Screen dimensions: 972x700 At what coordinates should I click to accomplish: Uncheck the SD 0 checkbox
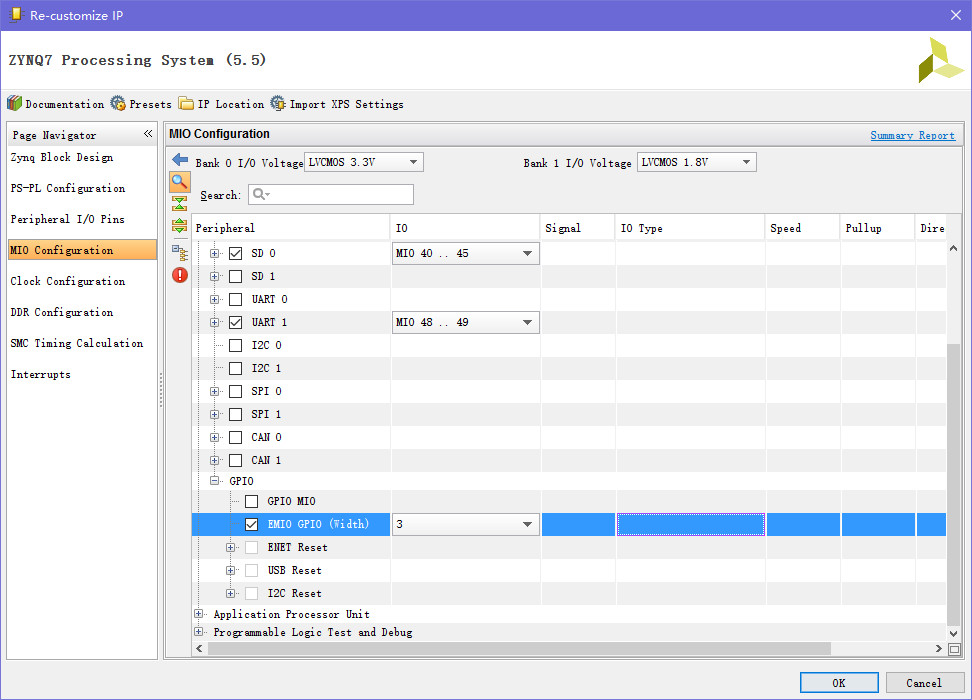click(x=236, y=253)
